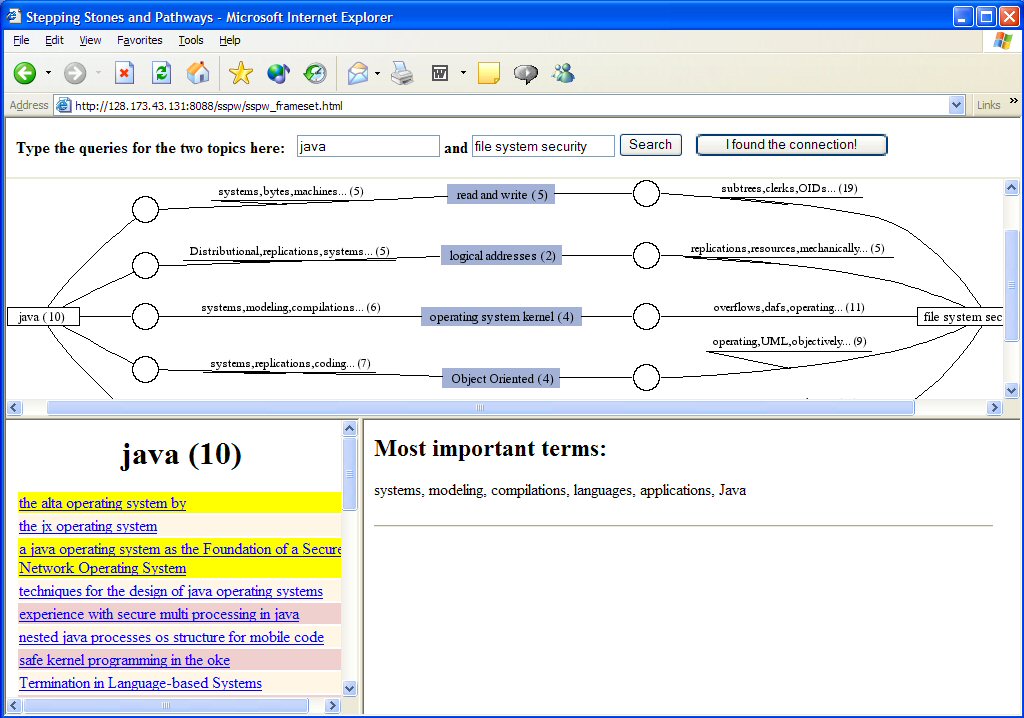Expand the Links toolbar chevron
The width and height of the screenshot is (1024, 718).
[x=1014, y=101]
